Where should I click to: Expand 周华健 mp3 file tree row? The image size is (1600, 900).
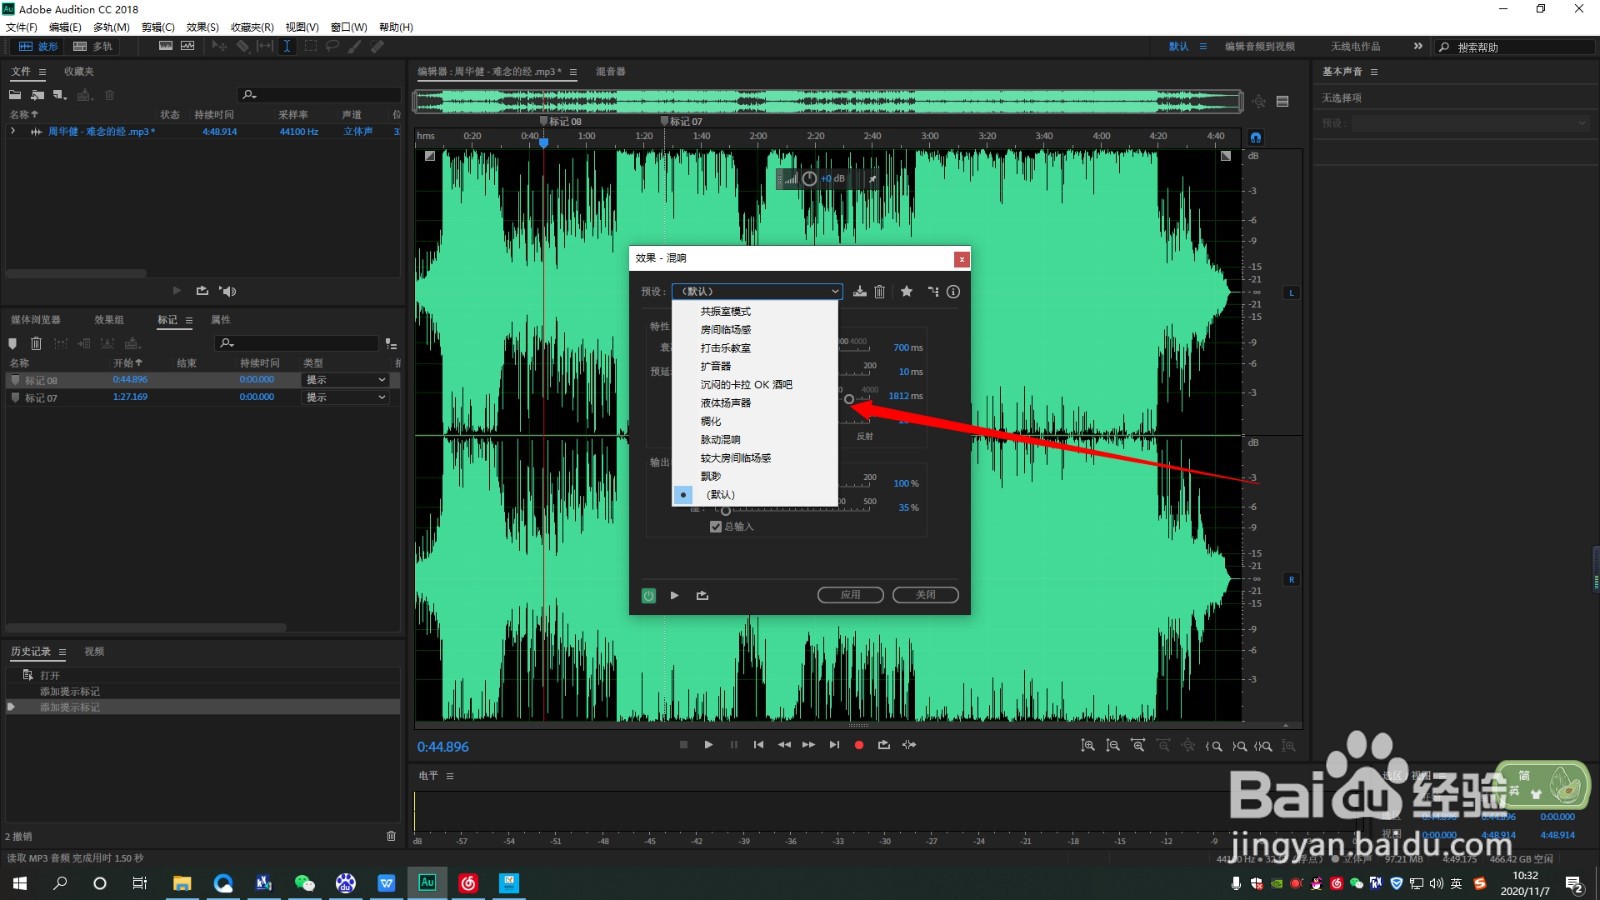[x=13, y=131]
